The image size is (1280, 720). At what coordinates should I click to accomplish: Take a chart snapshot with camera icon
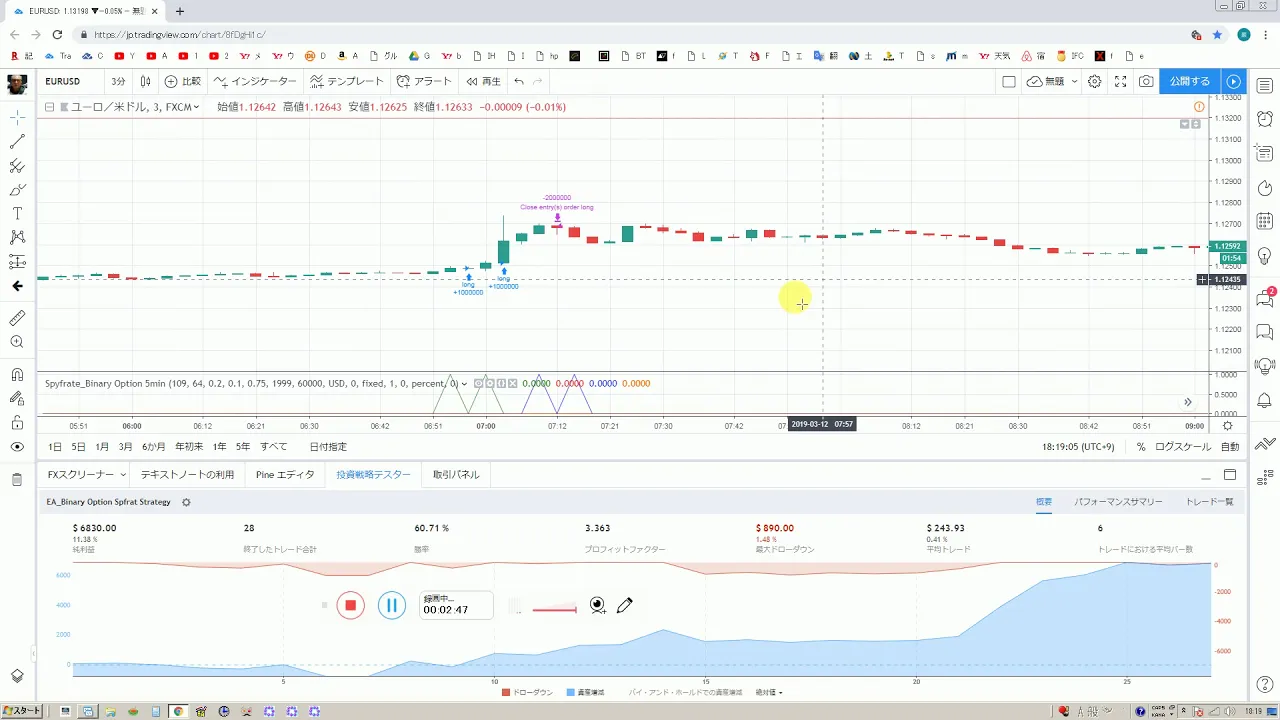(x=1146, y=81)
